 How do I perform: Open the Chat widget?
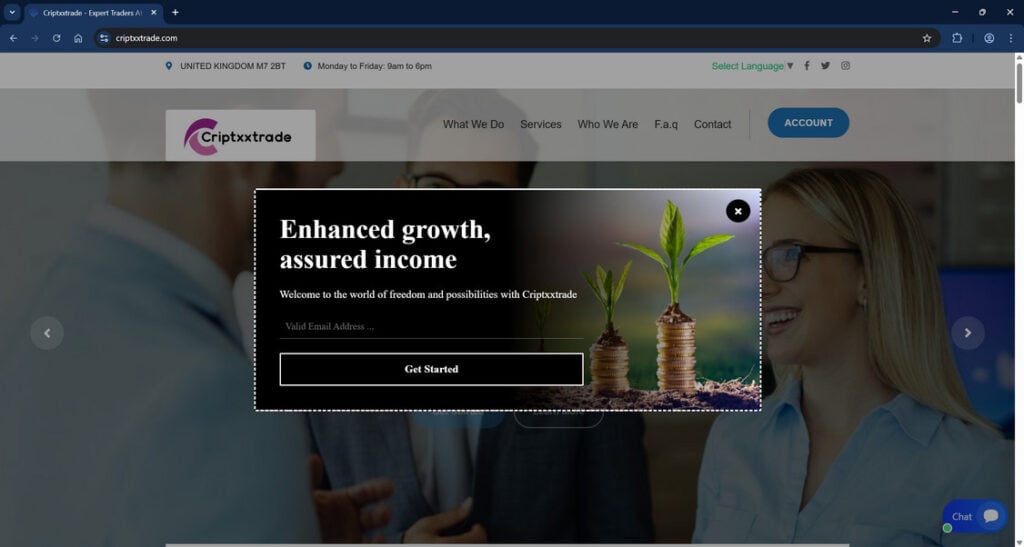click(x=974, y=516)
